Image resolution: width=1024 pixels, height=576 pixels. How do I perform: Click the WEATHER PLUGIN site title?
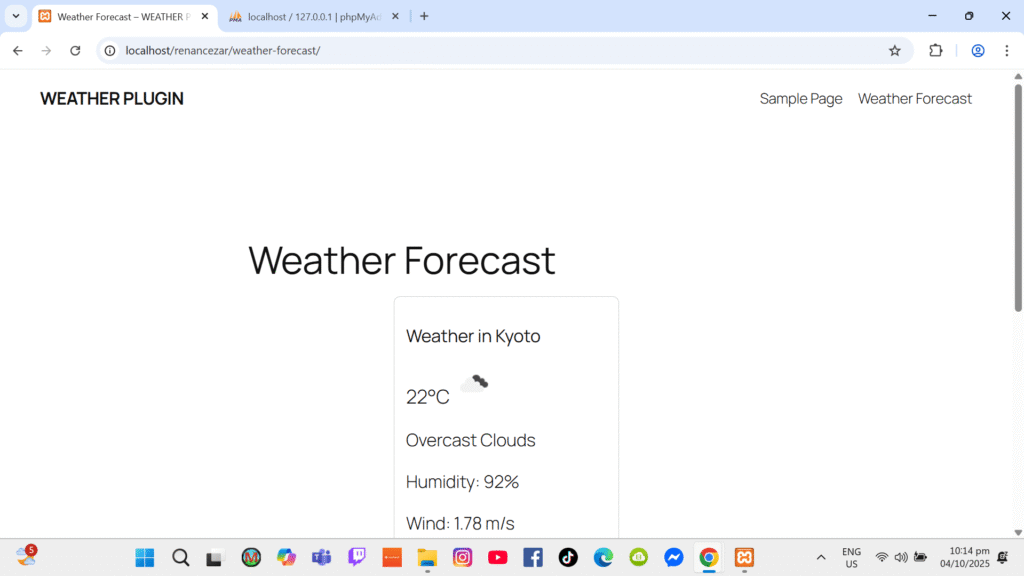point(112,99)
